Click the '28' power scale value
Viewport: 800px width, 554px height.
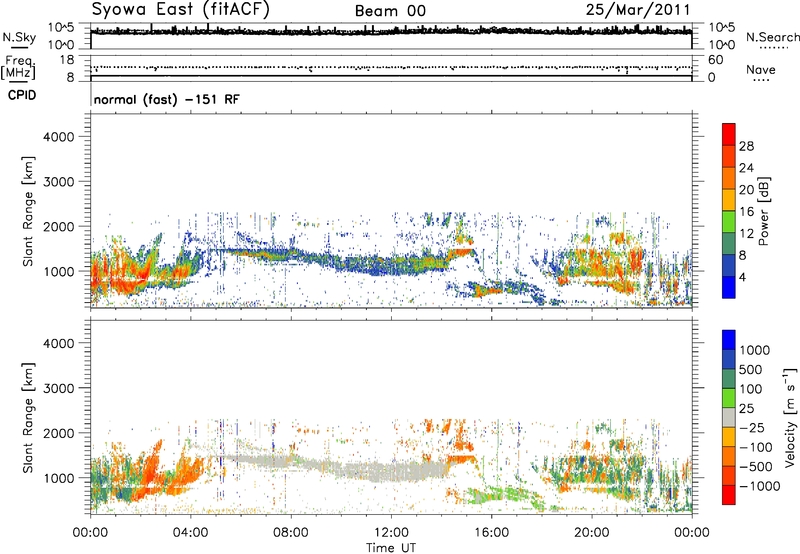[x=746, y=146]
